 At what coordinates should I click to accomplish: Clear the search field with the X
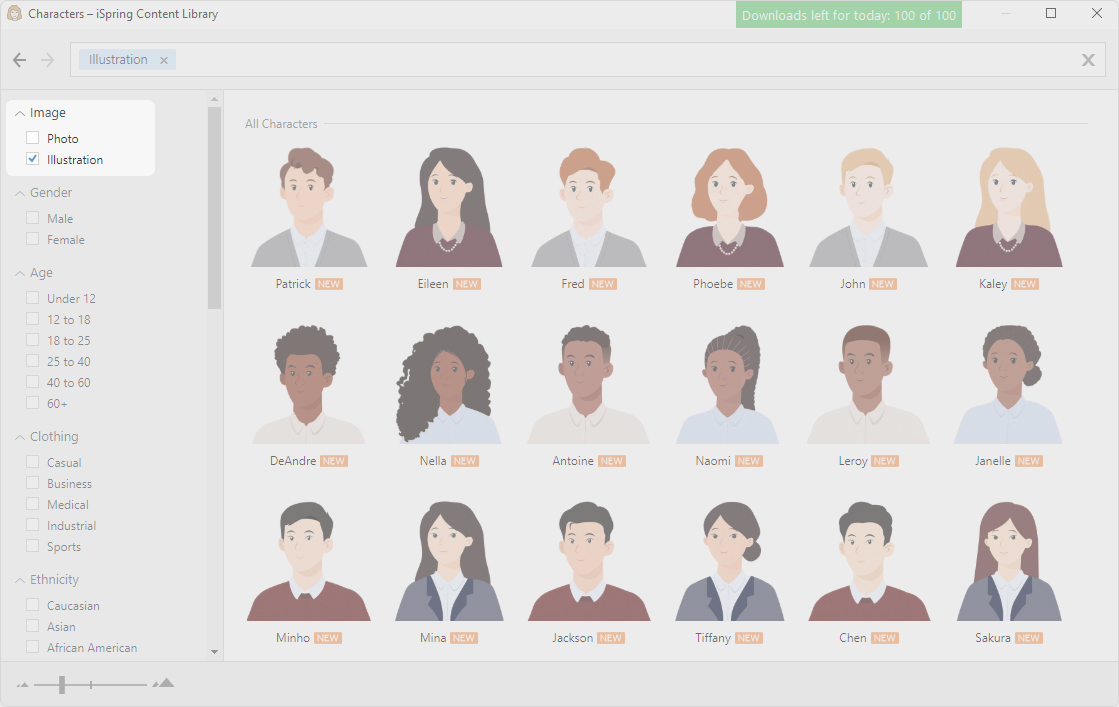pyautogui.click(x=1088, y=60)
